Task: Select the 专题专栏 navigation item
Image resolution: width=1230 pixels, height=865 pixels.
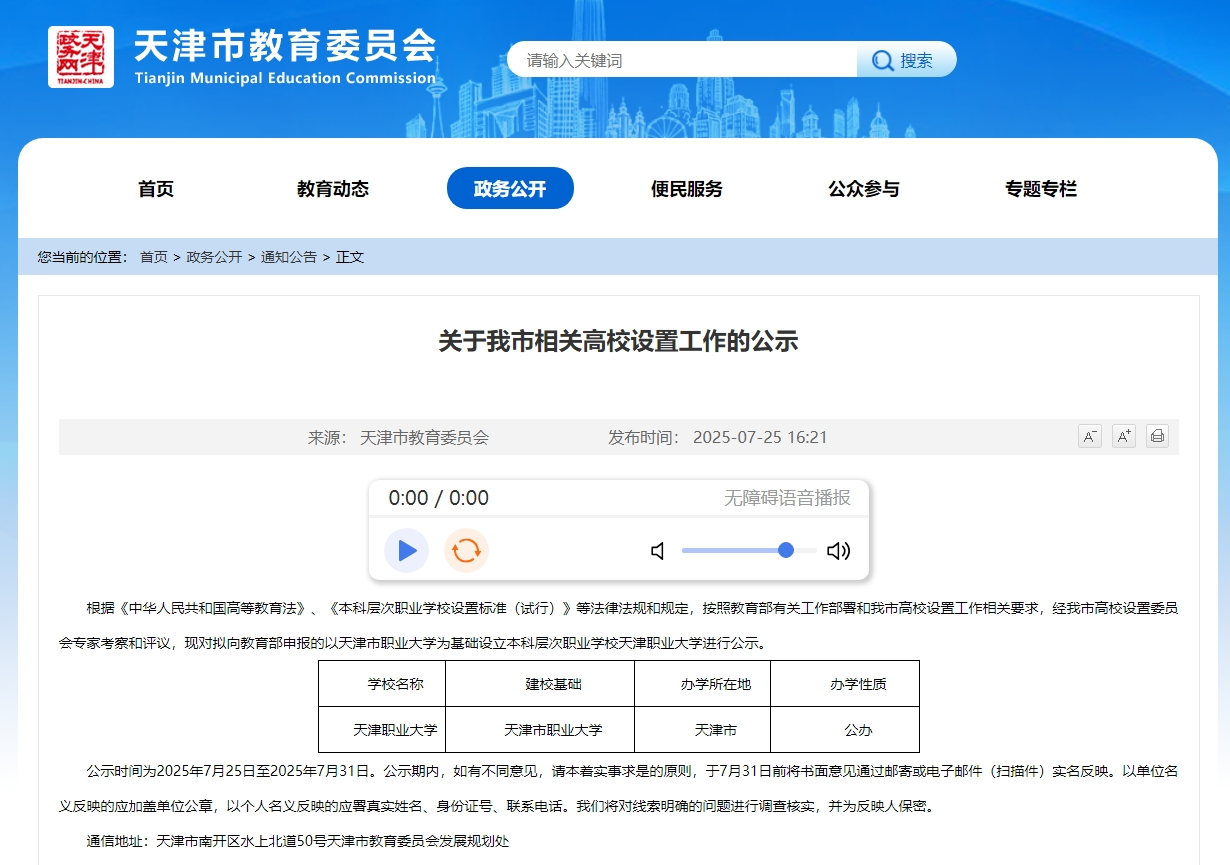Action: (x=1041, y=188)
